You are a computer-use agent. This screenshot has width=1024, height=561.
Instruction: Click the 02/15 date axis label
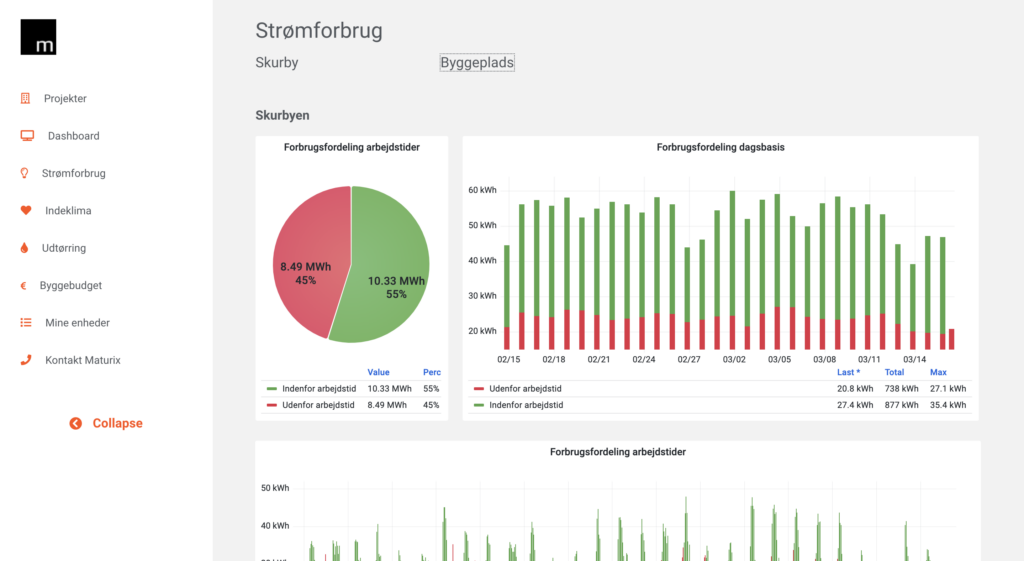click(509, 360)
